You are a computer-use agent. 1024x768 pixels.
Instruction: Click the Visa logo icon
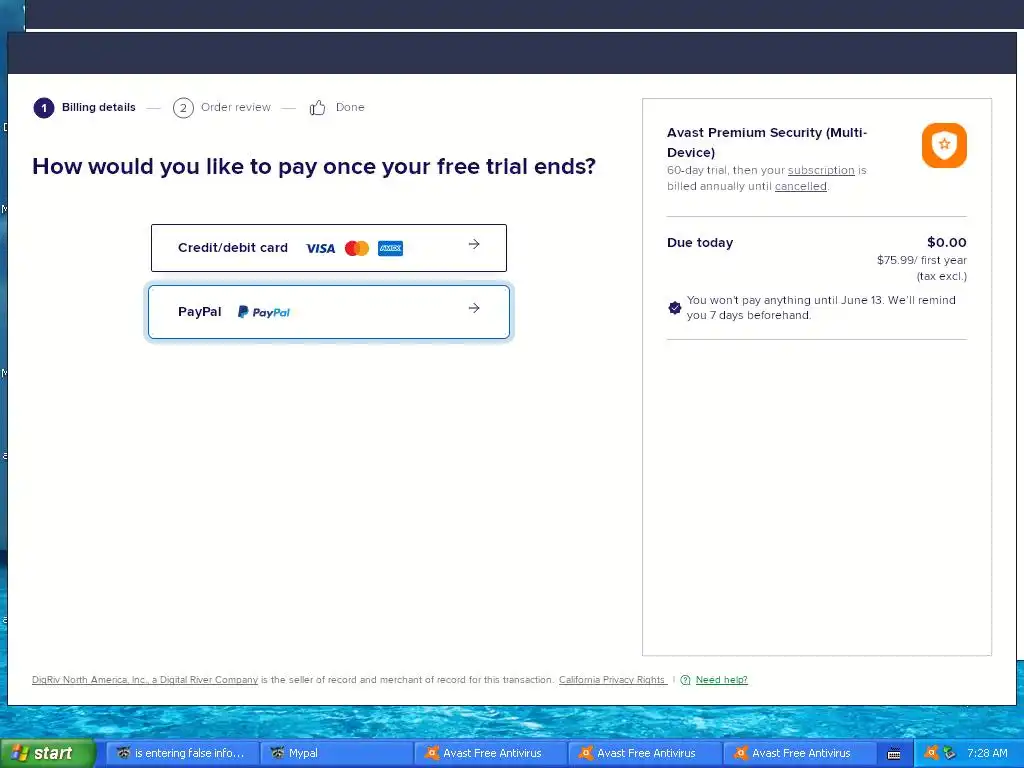[x=320, y=248]
